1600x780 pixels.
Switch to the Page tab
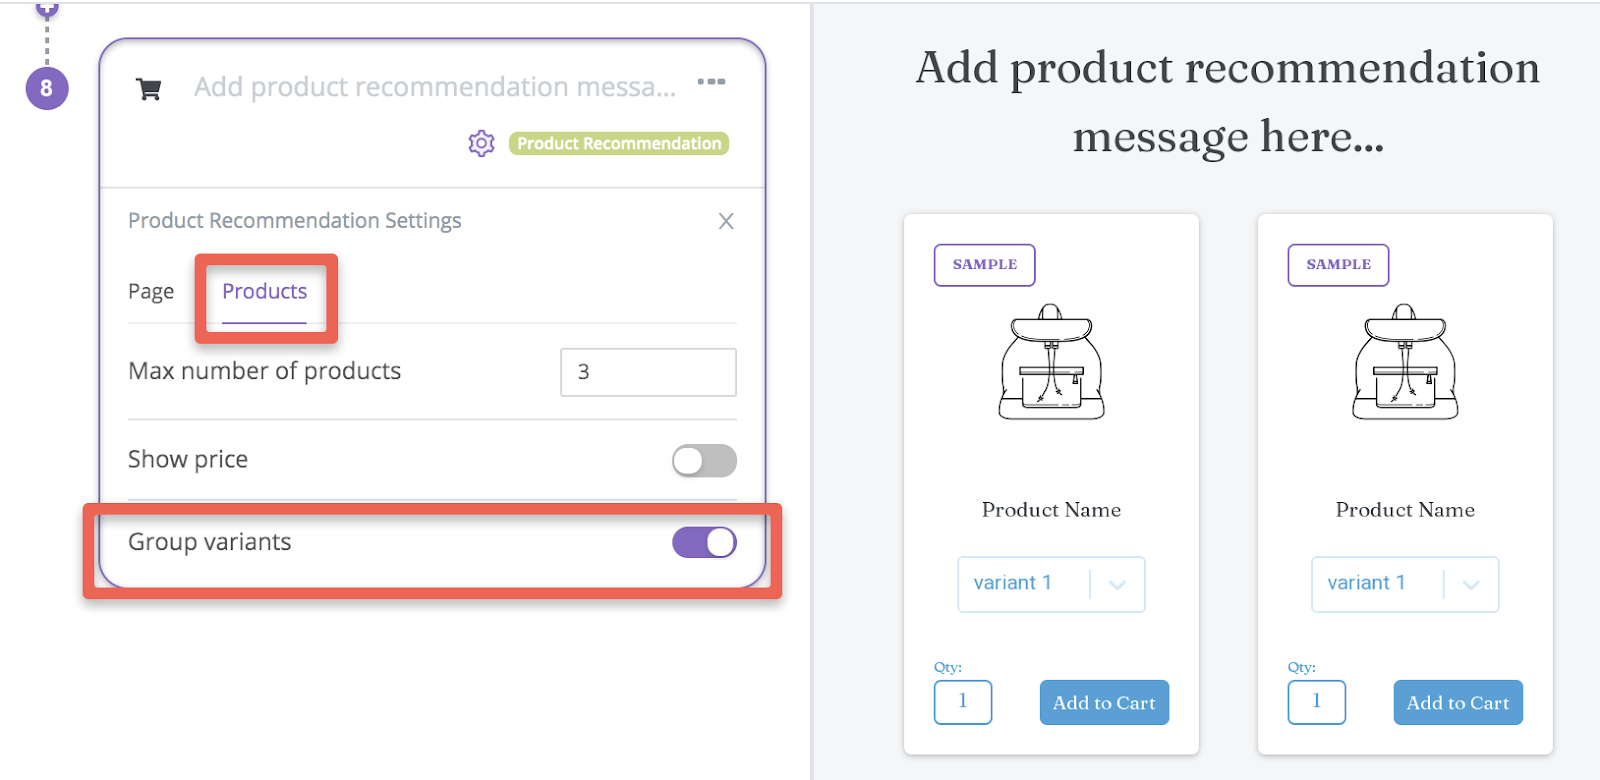[151, 292]
